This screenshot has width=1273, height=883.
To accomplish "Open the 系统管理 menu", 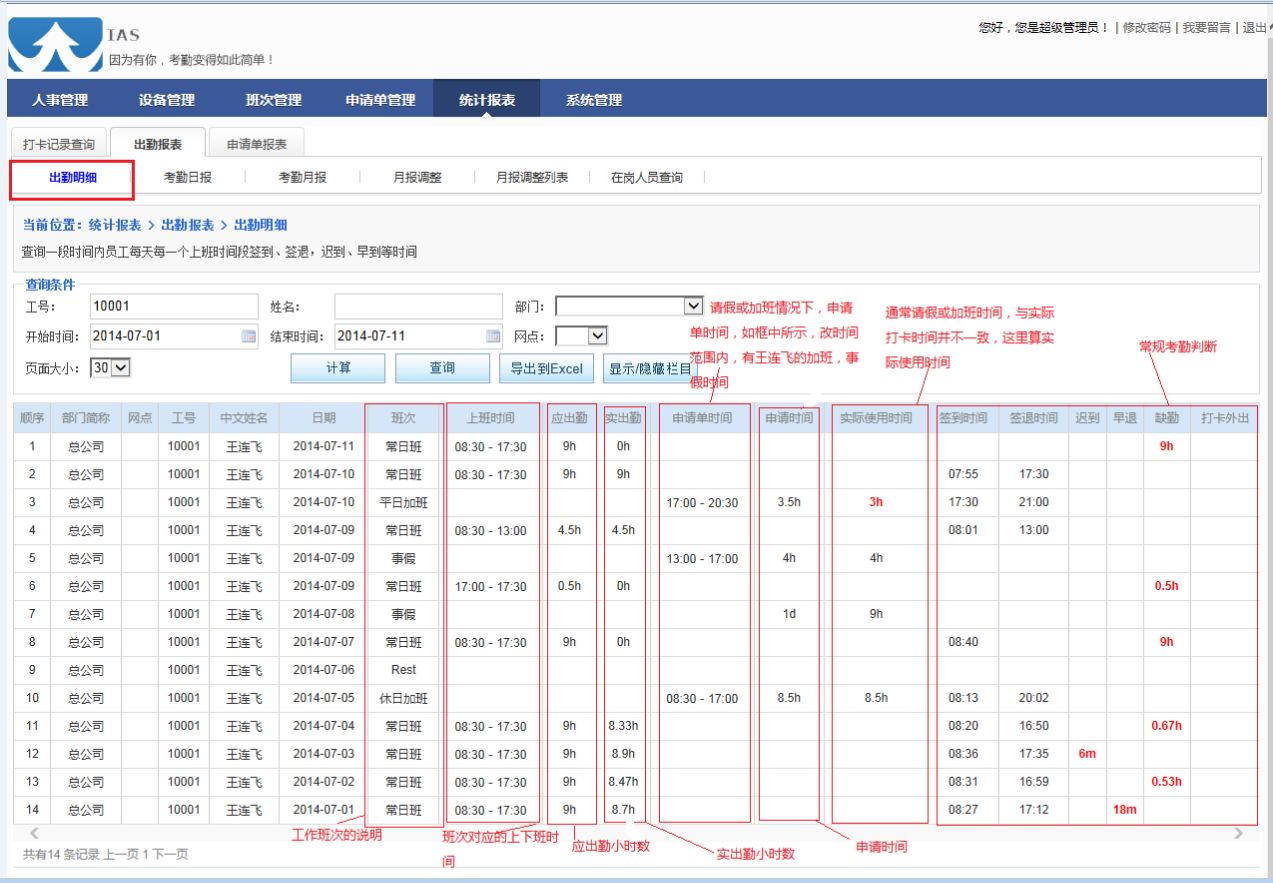I will 594,100.
